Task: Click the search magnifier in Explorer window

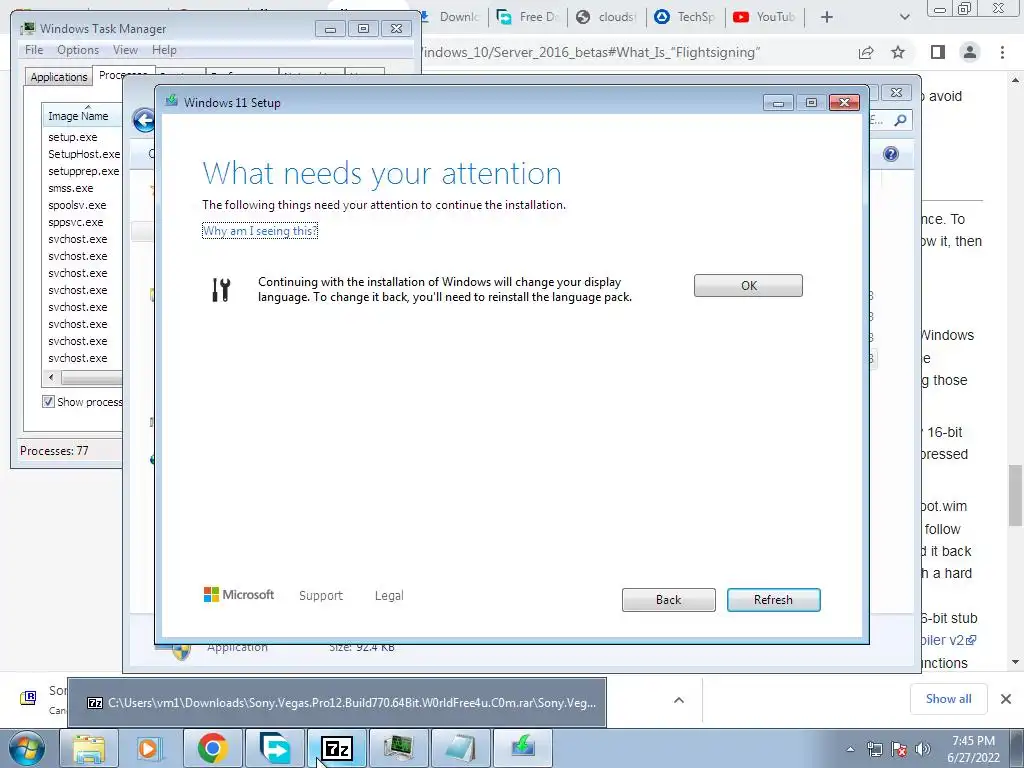Action: [x=900, y=120]
